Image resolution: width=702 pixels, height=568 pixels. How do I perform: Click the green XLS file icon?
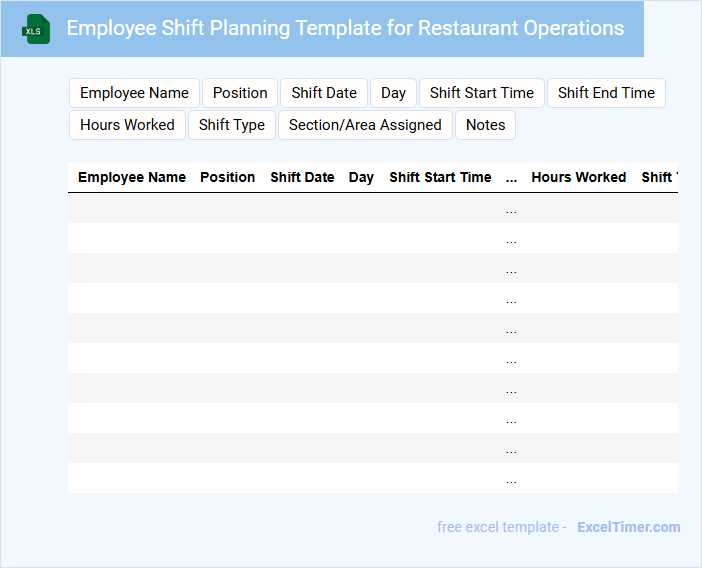click(x=36, y=29)
